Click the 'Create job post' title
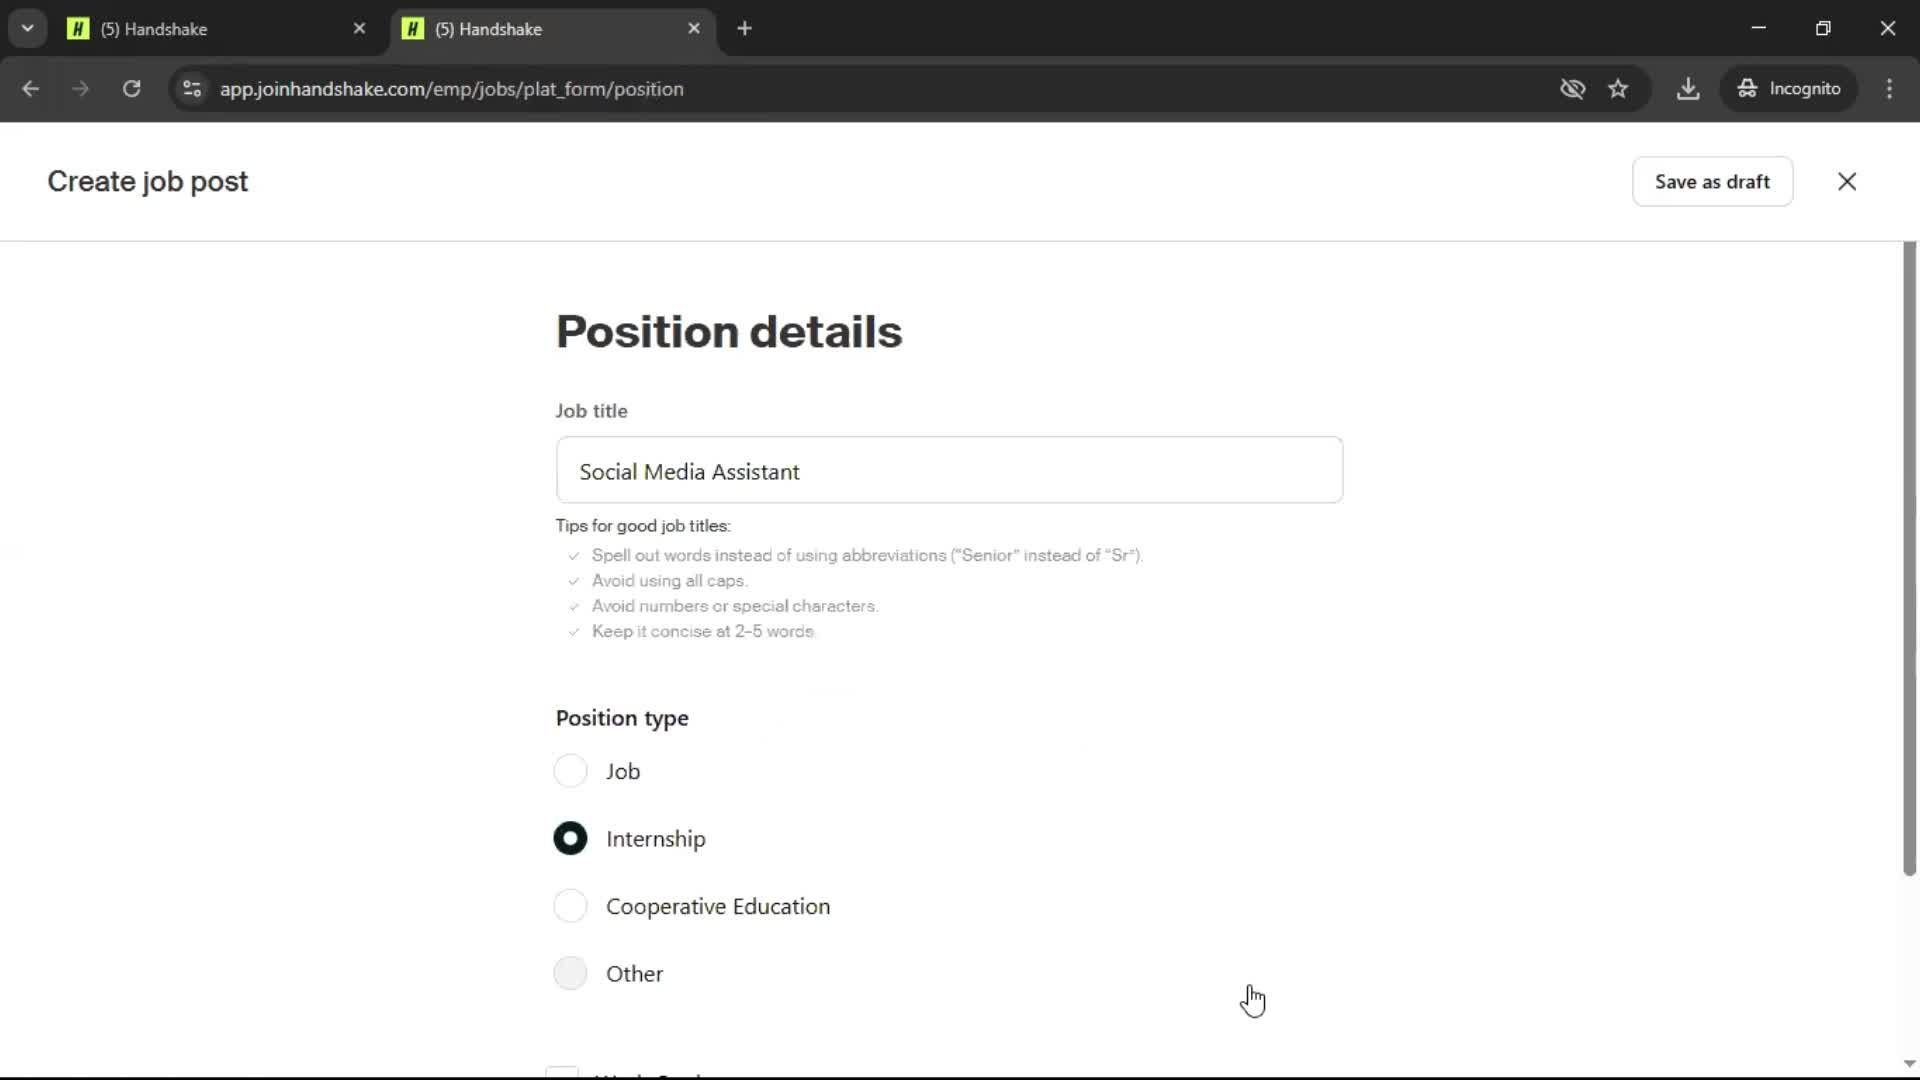The width and height of the screenshot is (1920, 1080). [x=148, y=181]
